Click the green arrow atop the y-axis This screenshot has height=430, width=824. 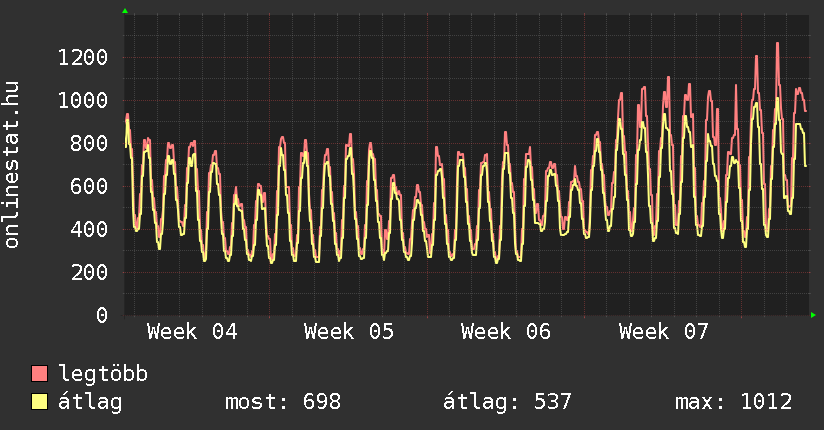(x=125, y=11)
